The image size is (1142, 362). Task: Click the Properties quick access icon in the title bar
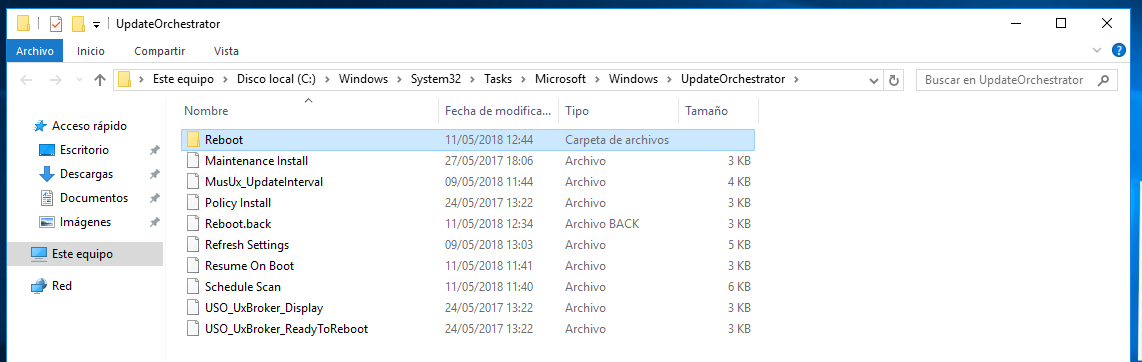pos(56,24)
